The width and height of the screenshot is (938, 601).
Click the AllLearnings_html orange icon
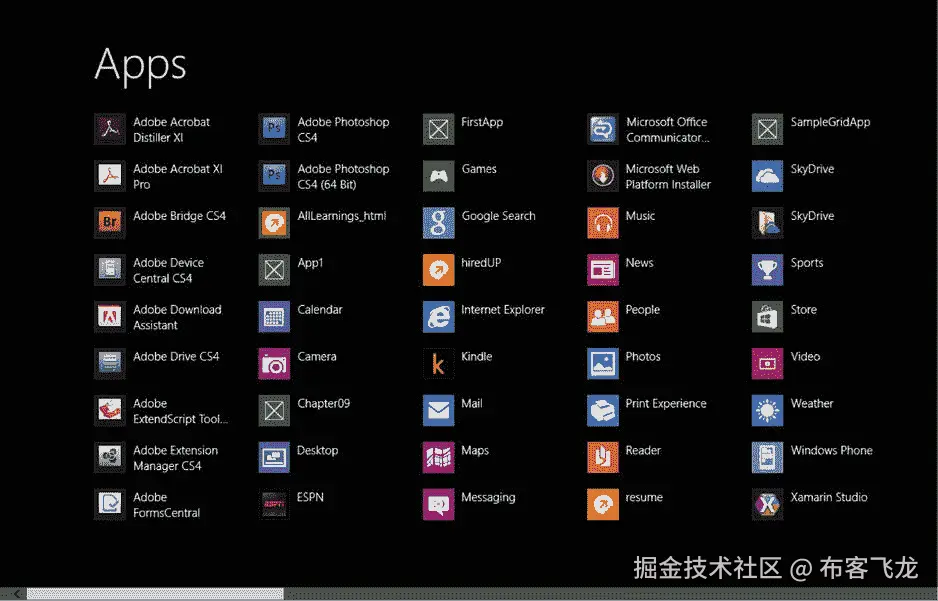pyautogui.click(x=274, y=223)
